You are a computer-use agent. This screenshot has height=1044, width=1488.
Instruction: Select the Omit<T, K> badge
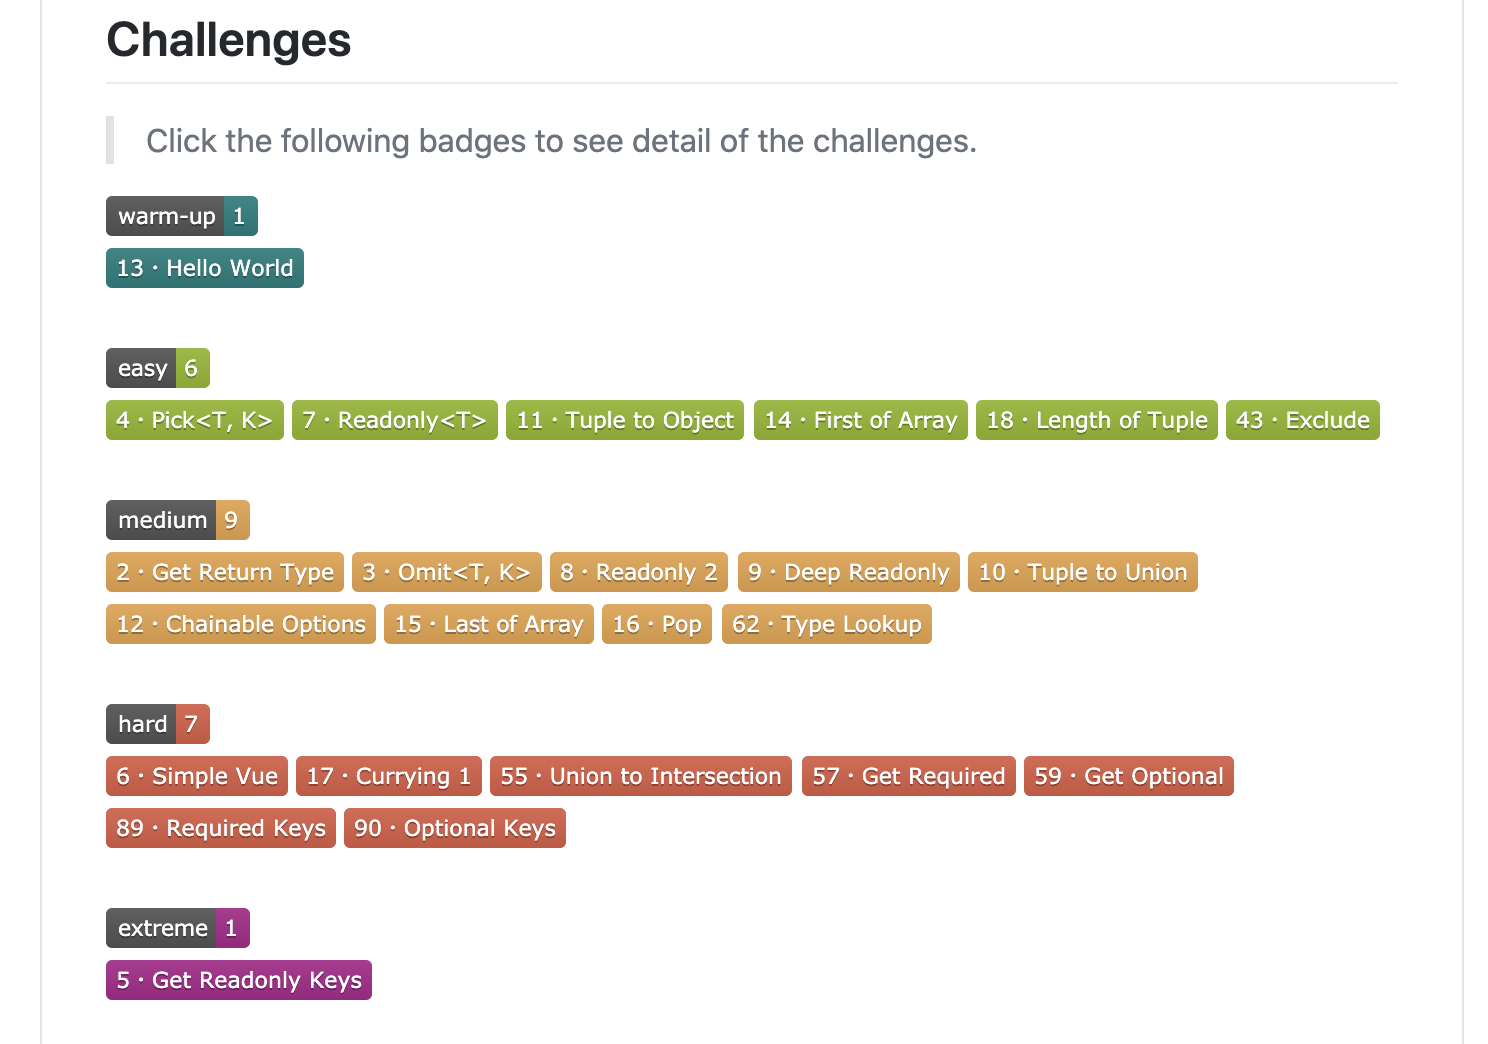tap(447, 572)
